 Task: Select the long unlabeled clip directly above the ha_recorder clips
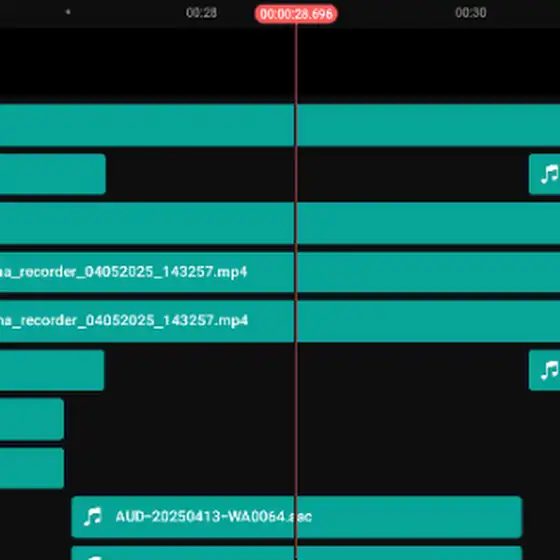point(280,223)
